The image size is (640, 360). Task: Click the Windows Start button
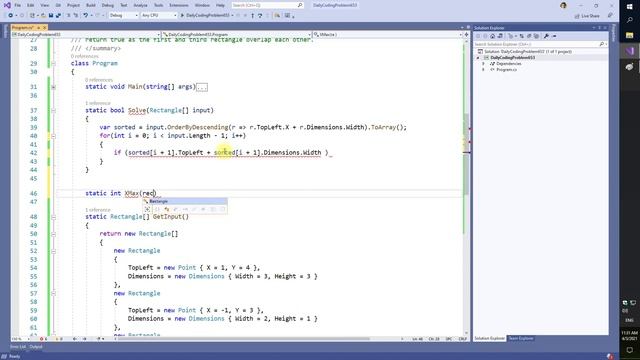pyautogui.click(x=629, y=7)
